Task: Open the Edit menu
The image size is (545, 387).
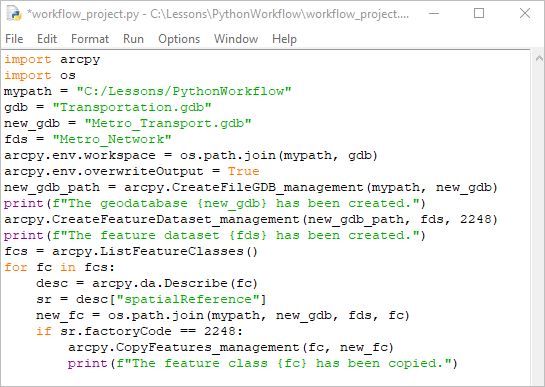Action: click(47, 39)
